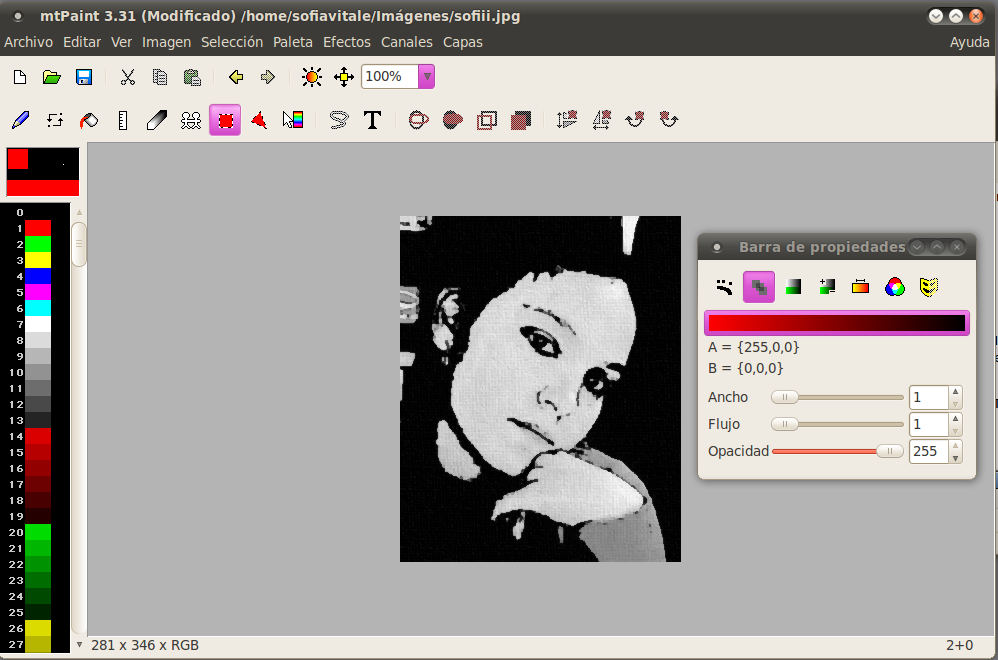Open the Text tool
This screenshot has width=998, height=660.
click(372, 120)
